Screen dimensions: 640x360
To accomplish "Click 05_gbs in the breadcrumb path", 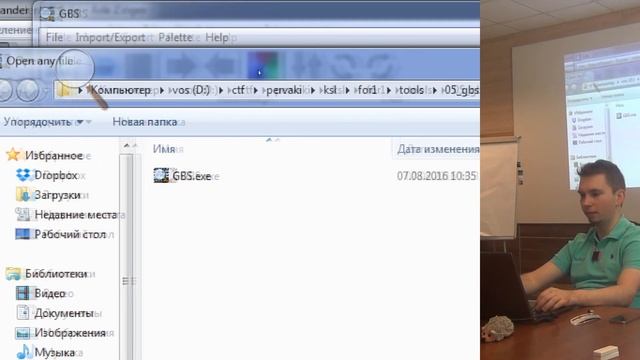I will tap(461, 90).
